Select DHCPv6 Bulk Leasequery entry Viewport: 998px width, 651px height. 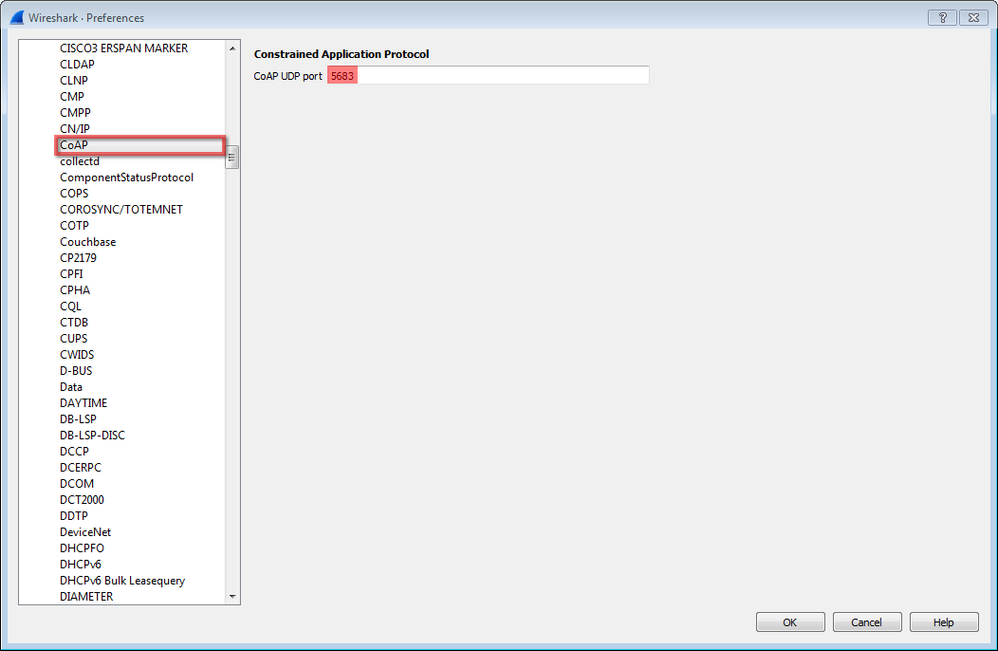122,580
